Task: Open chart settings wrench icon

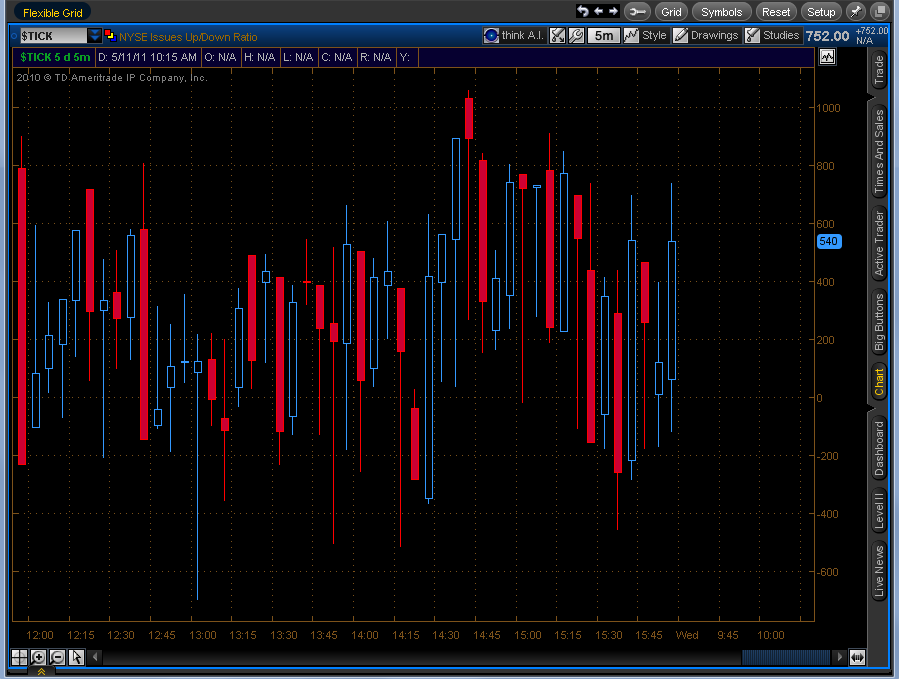Action: click(x=576, y=36)
